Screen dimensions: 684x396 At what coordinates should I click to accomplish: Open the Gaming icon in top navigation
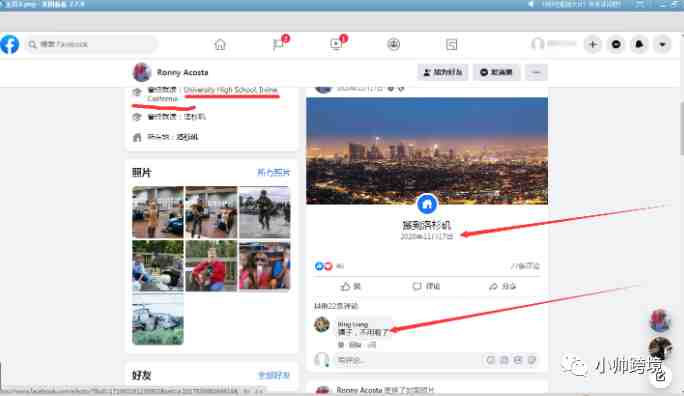(451, 44)
